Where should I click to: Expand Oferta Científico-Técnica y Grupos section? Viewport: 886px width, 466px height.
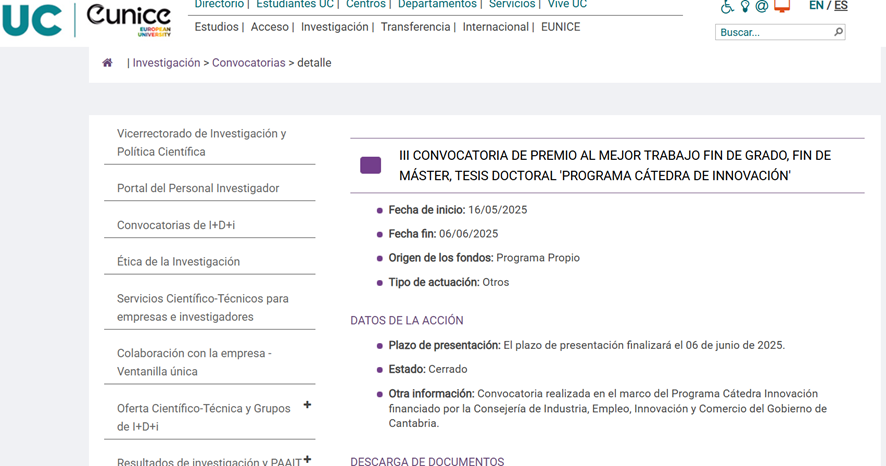[307, 405]
